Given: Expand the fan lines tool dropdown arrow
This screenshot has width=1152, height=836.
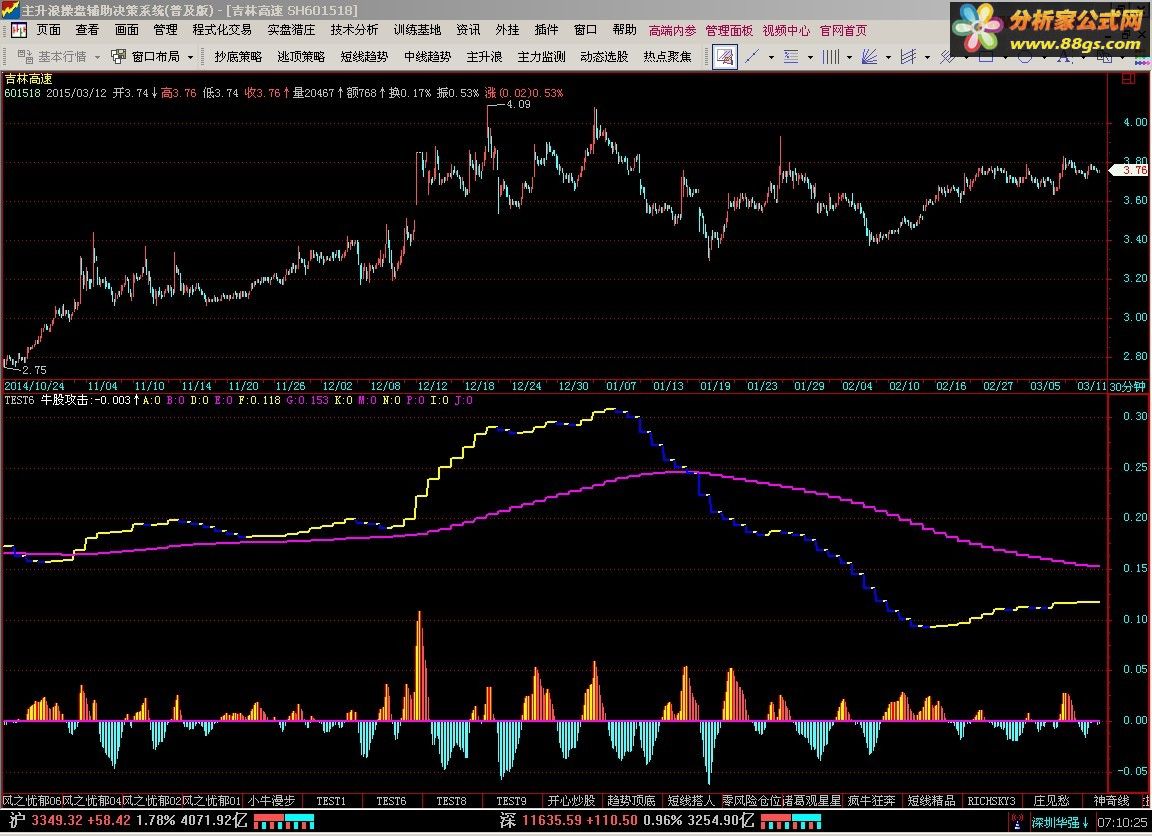Looking at the screenshot, I should coord(888,57).
